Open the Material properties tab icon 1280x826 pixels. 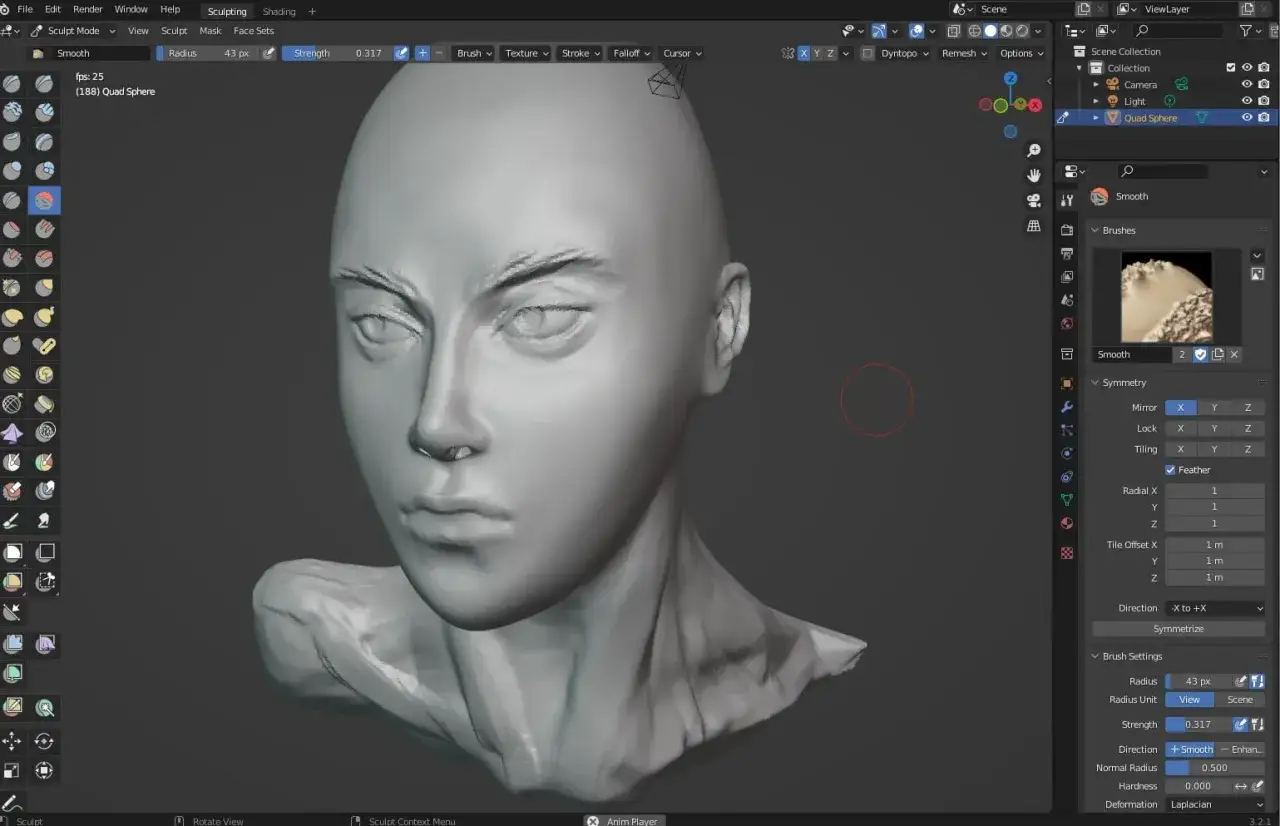1067,523
